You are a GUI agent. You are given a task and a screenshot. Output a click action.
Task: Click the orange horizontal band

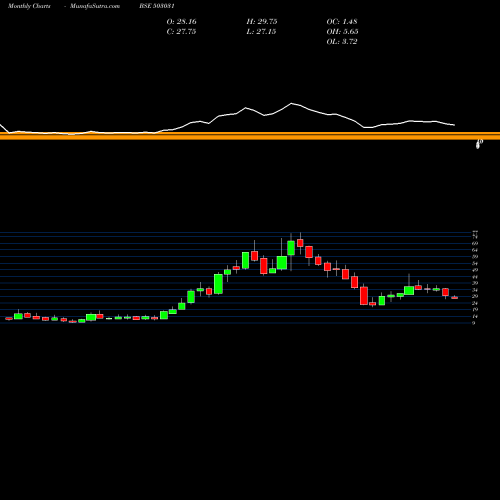[x=250, y=136]
